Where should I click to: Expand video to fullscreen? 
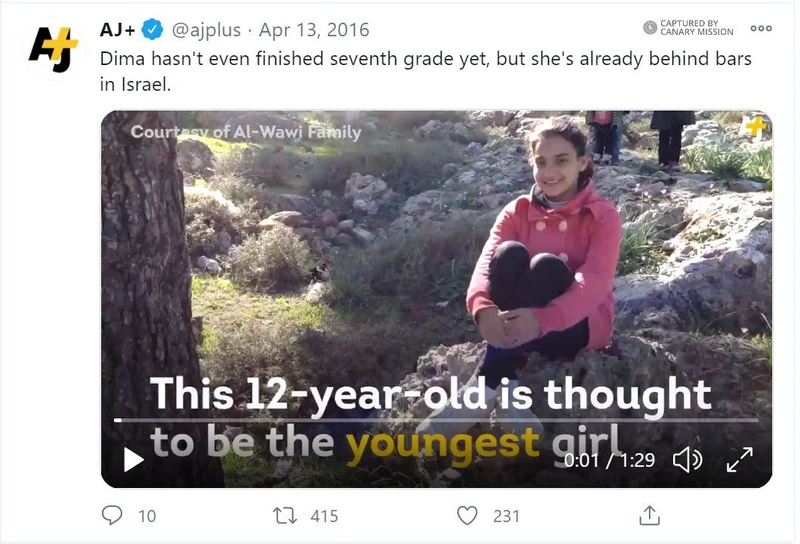(740, 460)
